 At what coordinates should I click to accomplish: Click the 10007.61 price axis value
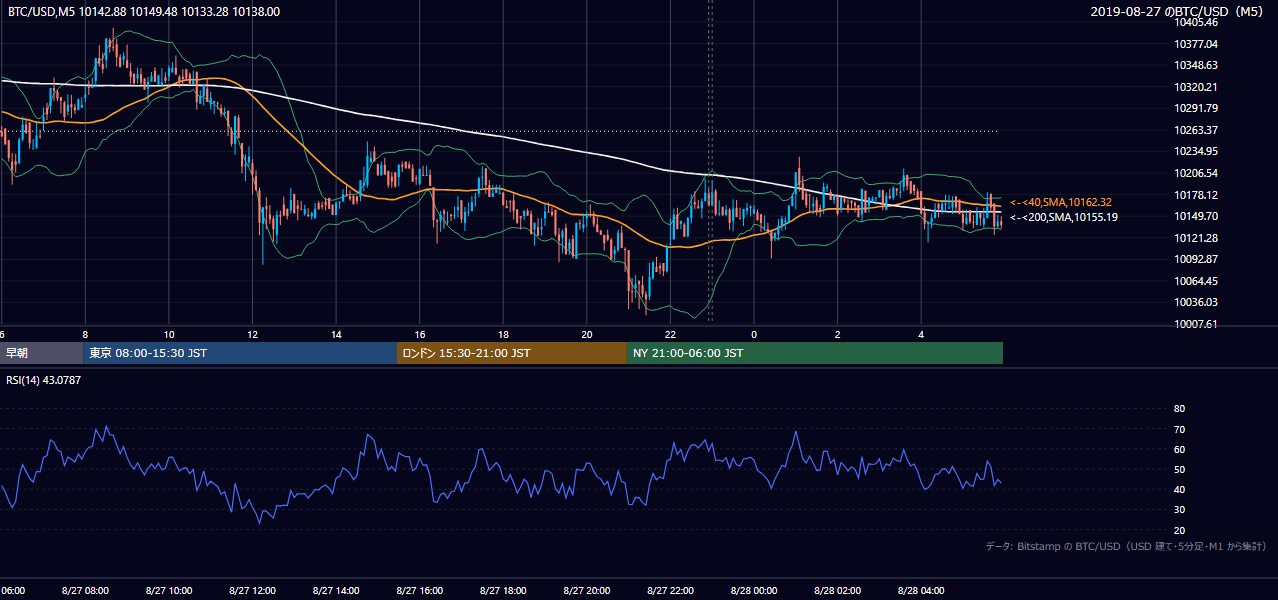coord(1195,324)
